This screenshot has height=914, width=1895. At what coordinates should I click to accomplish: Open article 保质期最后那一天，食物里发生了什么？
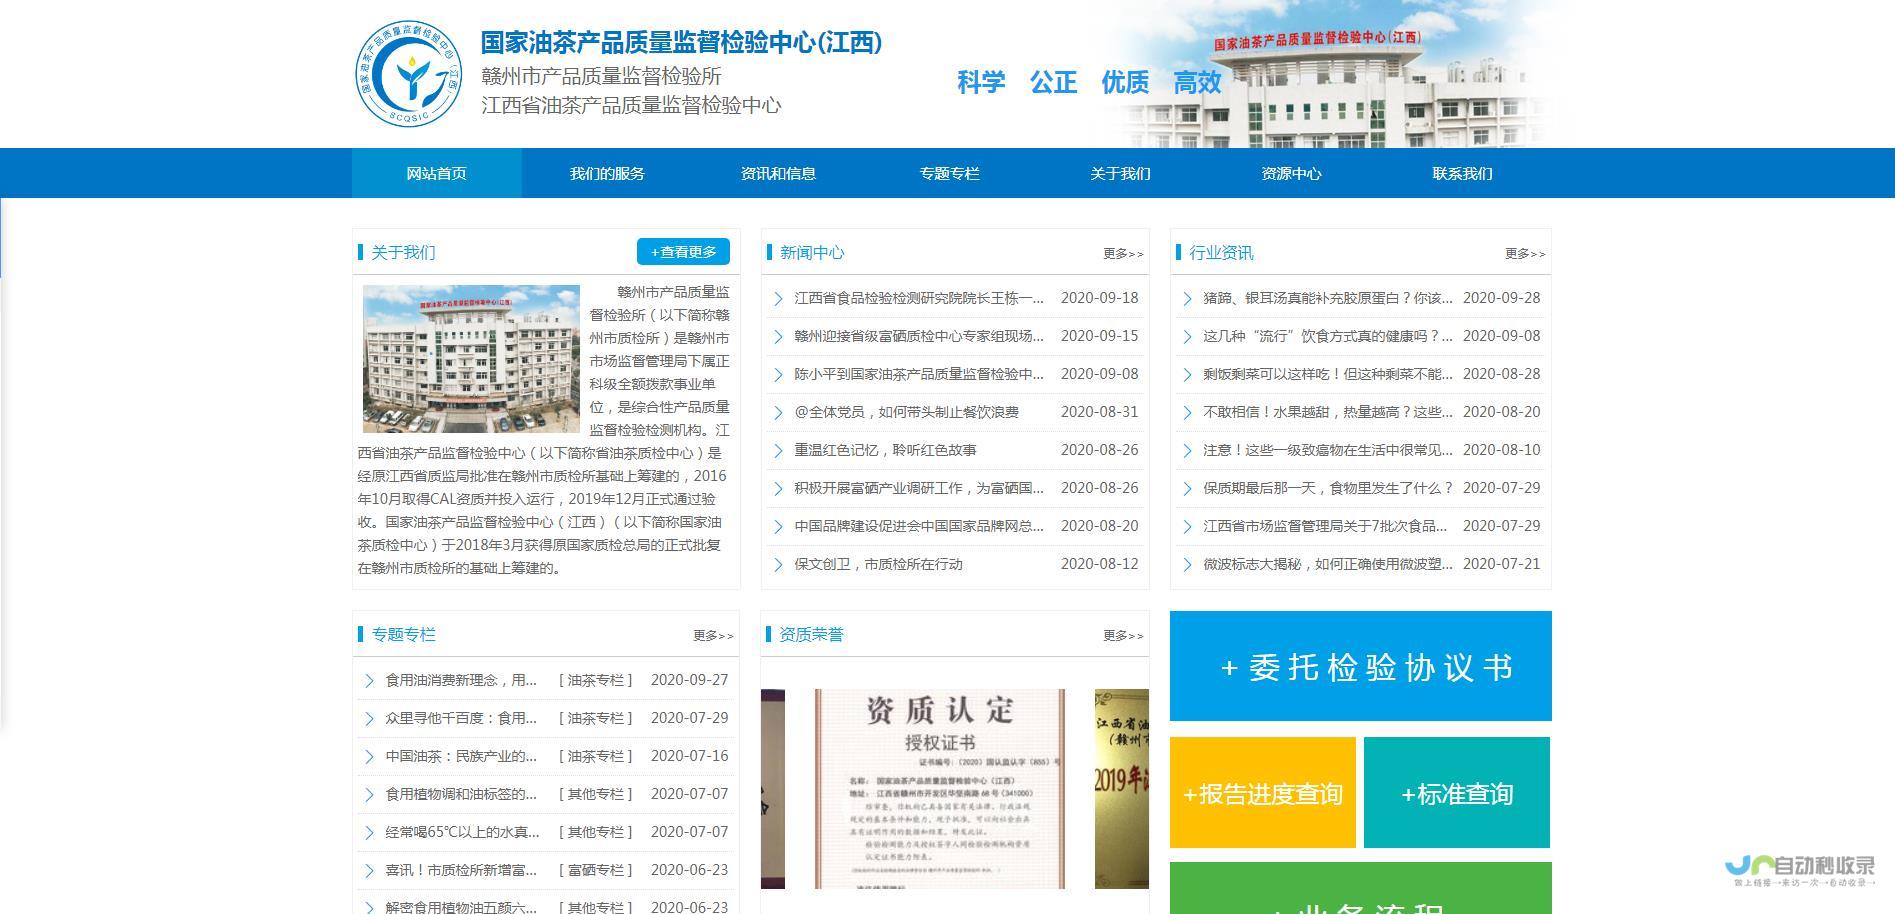[x=1328, y=488]
